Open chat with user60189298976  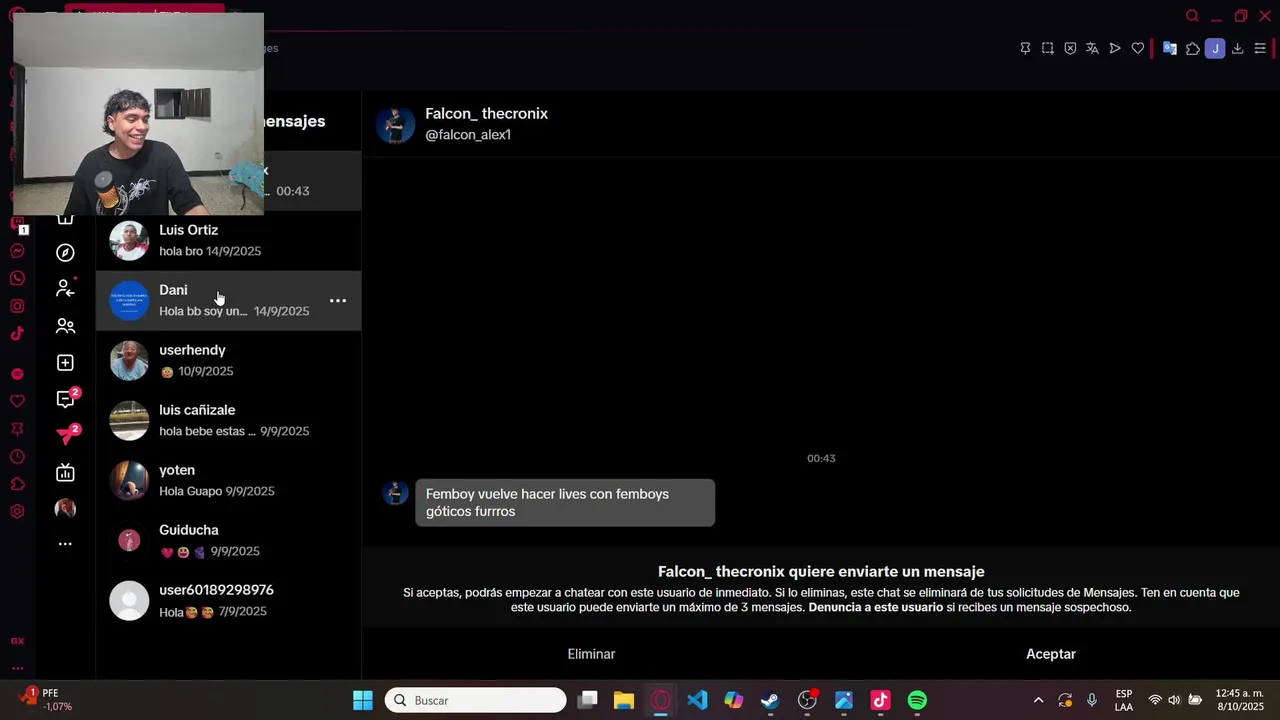tap(228, 601)
